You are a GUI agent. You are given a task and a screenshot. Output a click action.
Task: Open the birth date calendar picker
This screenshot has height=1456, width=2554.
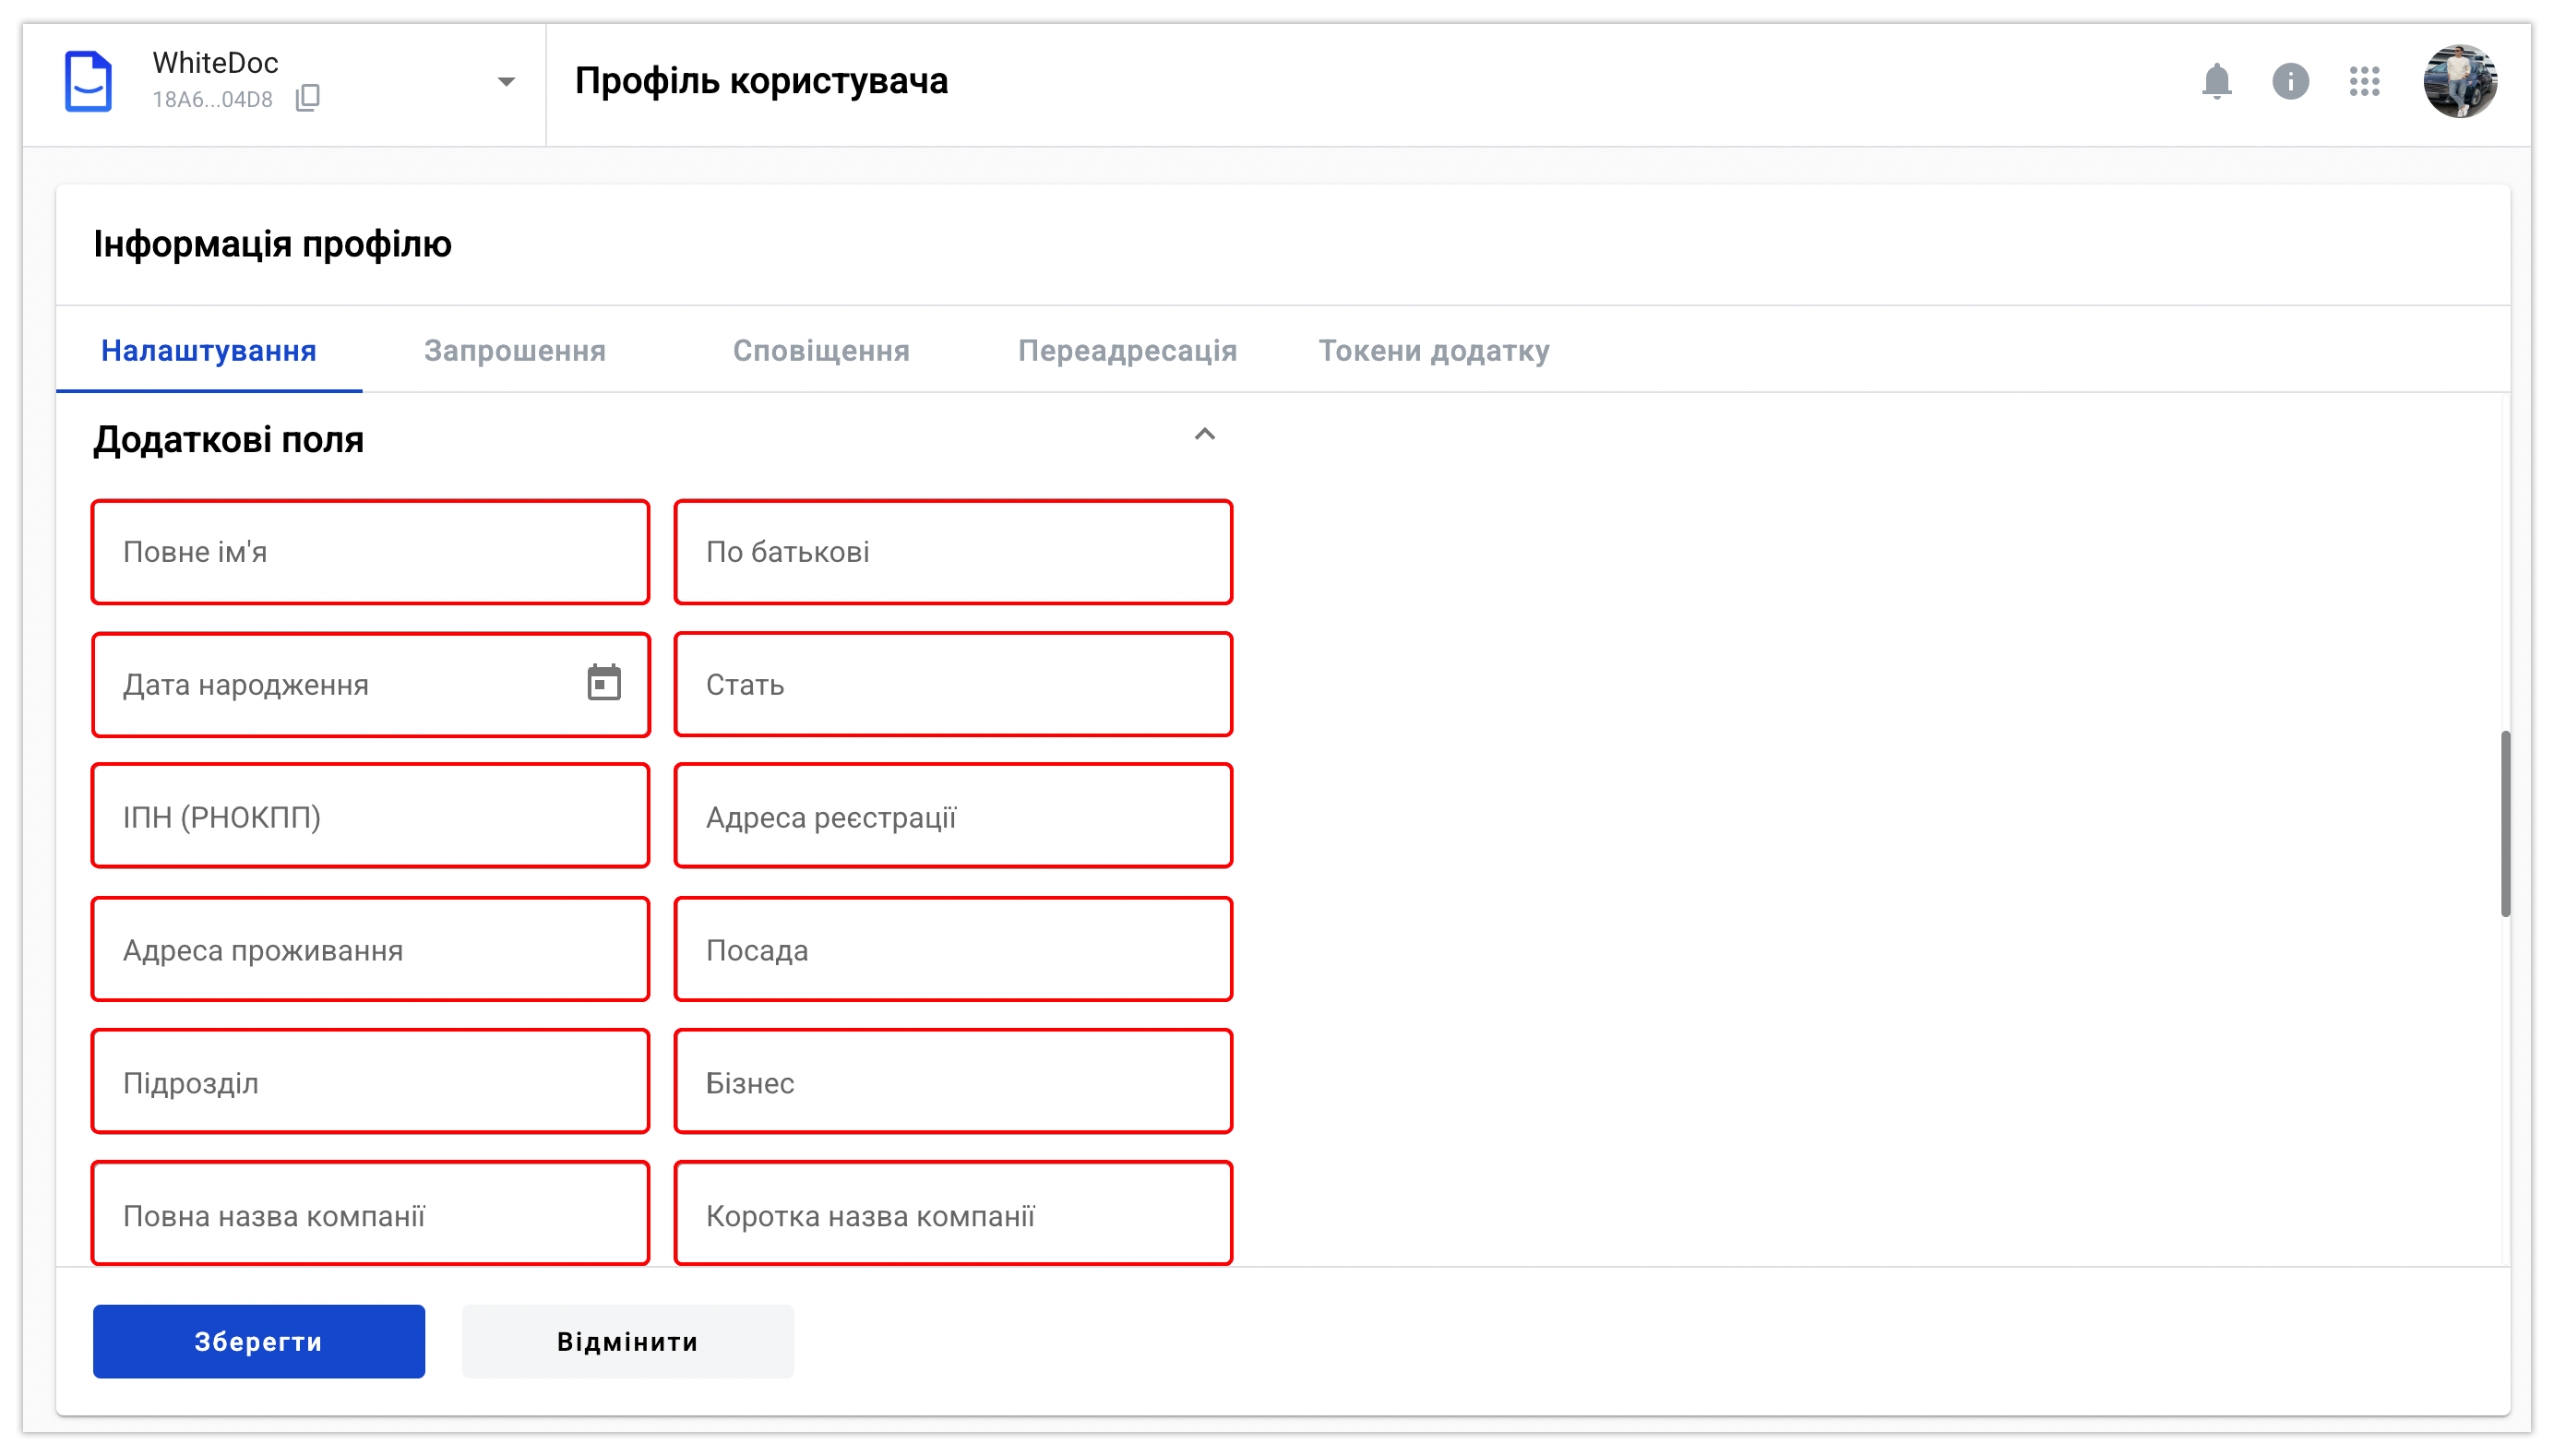click(603, 683)
